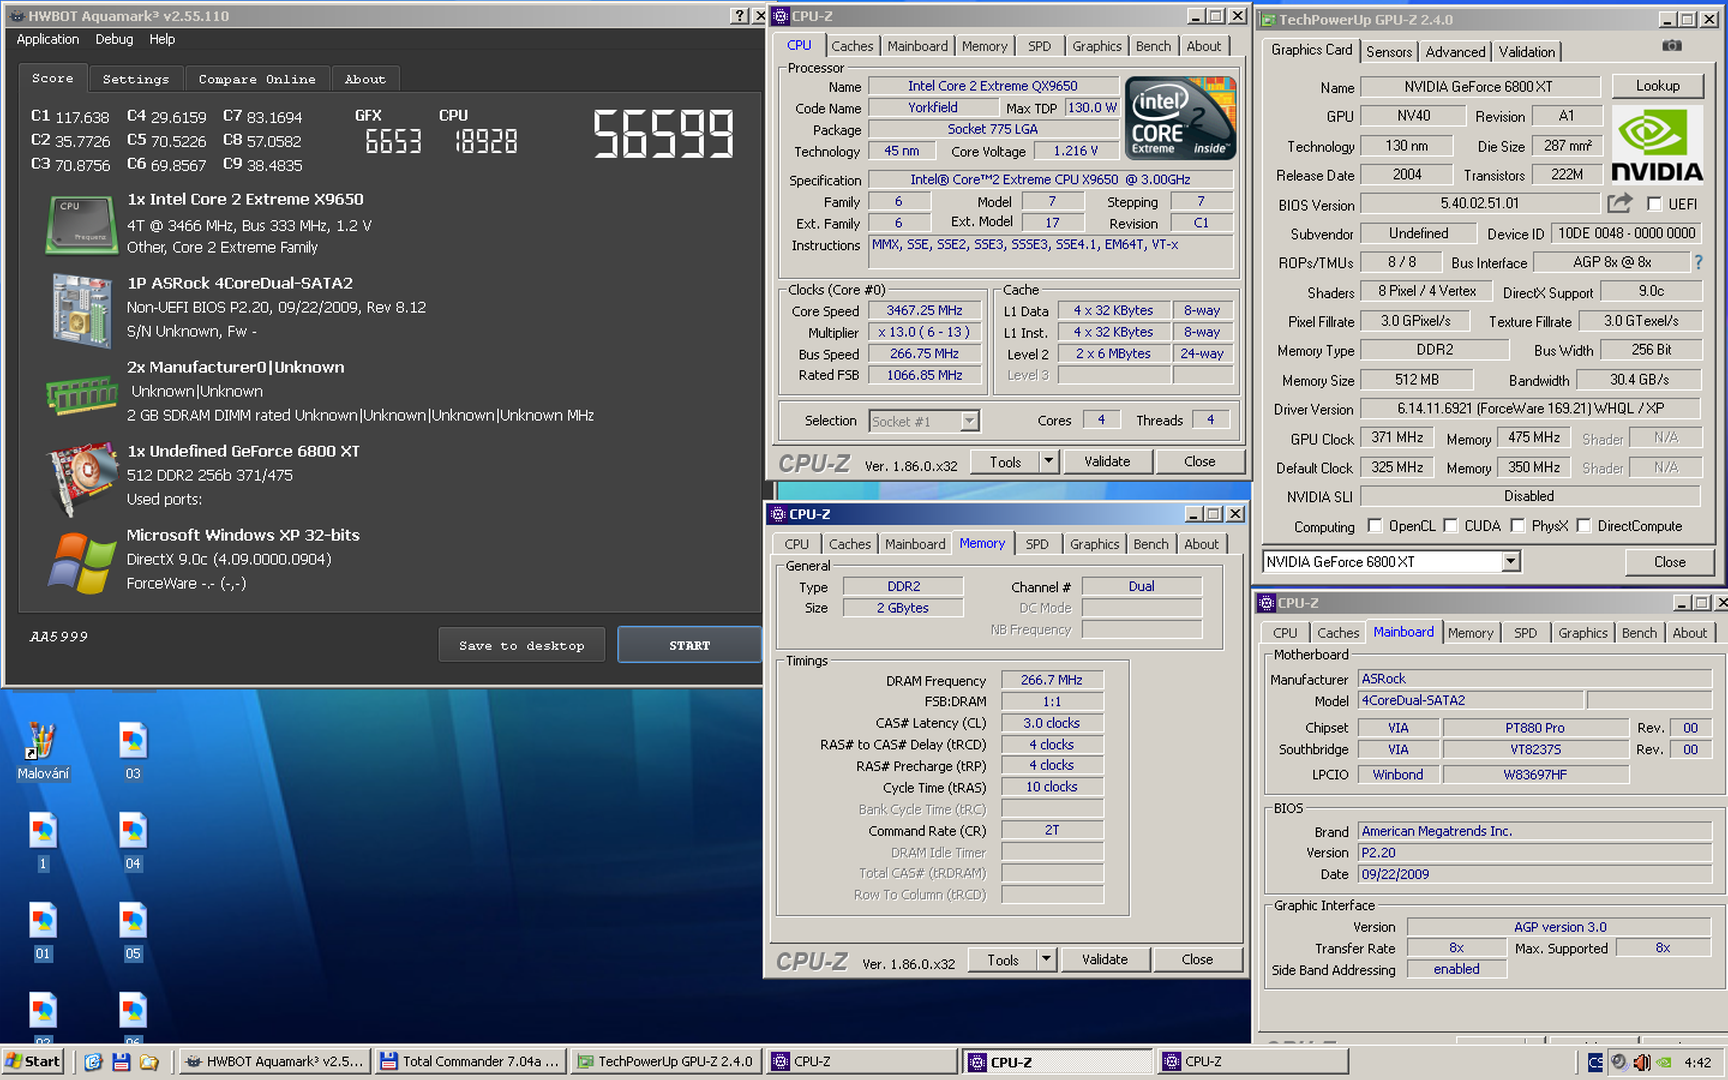Expand Tools dropdown arrow in Memory CPU-Z window
Viewport: 1728px width, 1080px height.
click(1046, 959)
